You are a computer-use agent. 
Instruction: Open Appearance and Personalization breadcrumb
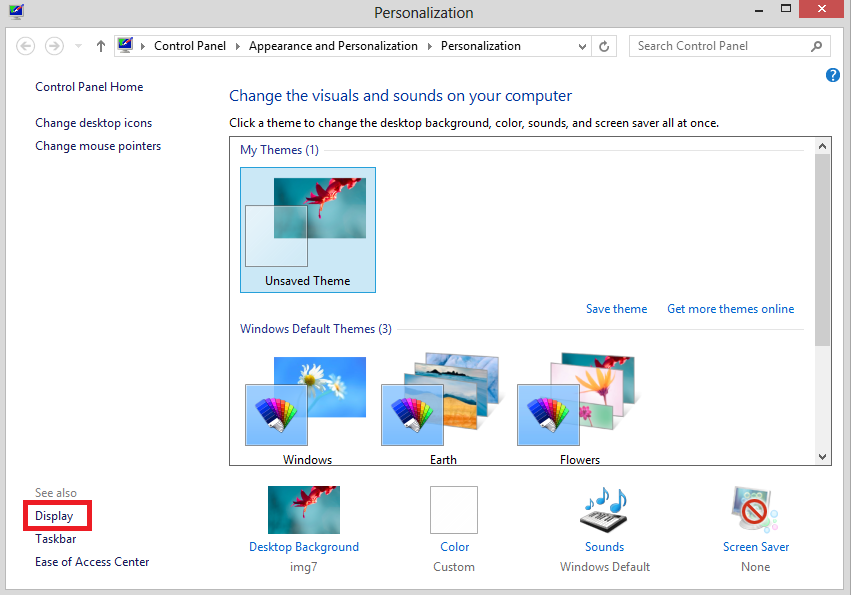coord(333,46)
